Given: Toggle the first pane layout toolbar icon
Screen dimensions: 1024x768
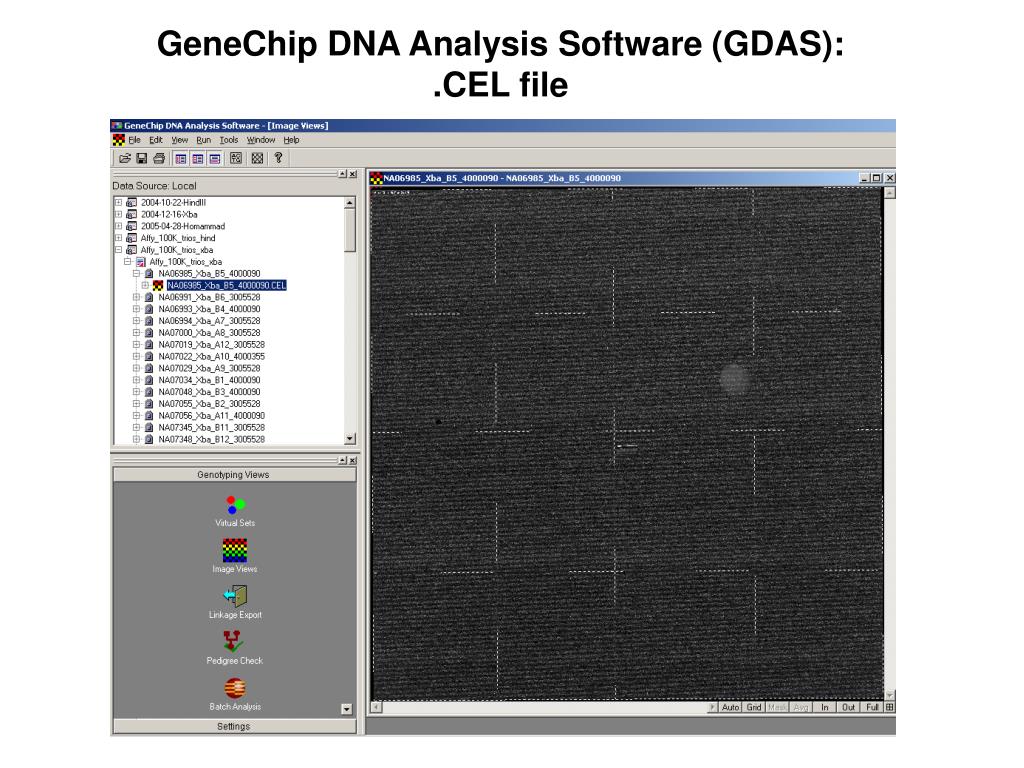Looking at the screenshot, I should pyautogui.click(x=181, y=158).
